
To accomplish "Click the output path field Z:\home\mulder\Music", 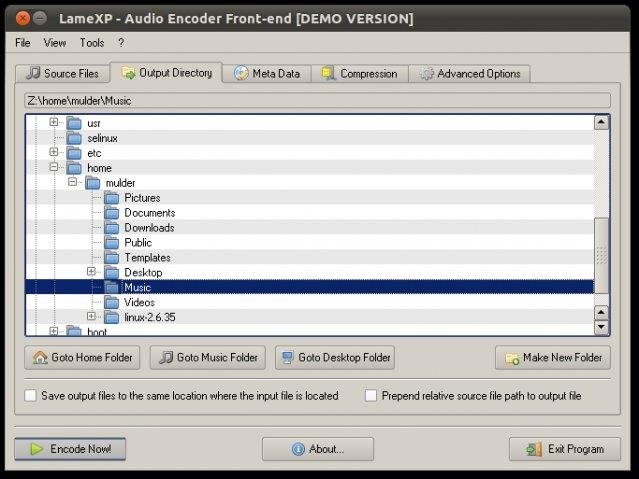I will (317, 100).
